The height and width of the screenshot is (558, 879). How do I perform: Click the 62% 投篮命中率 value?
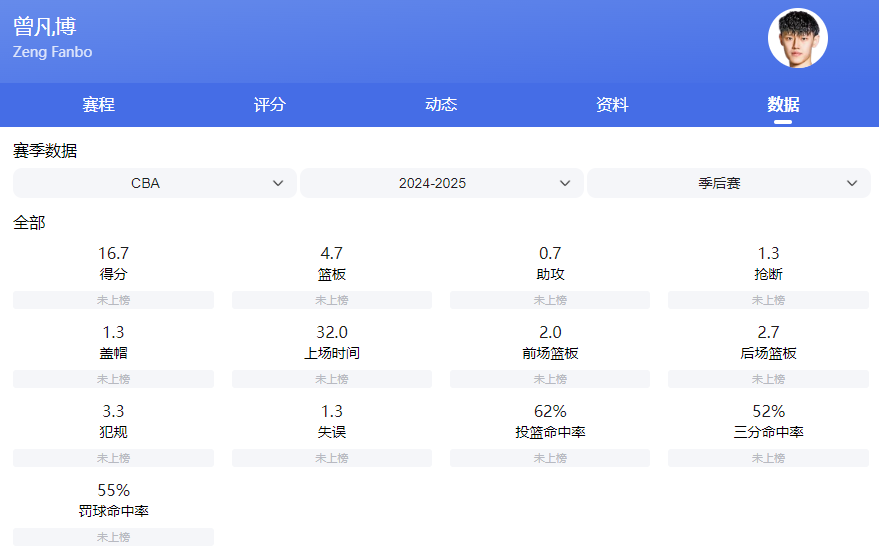coord(550,412)
